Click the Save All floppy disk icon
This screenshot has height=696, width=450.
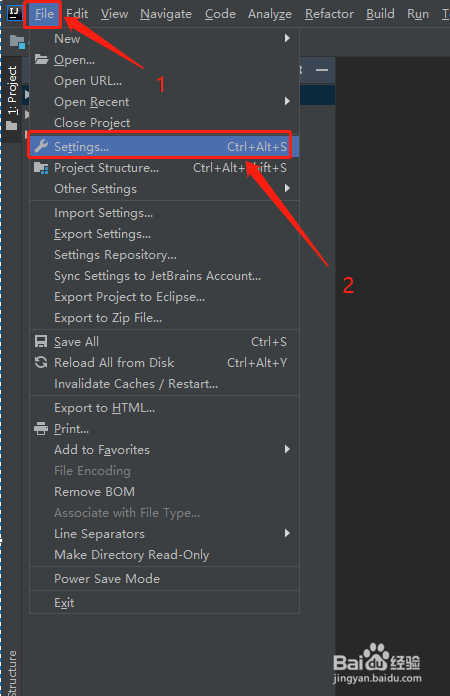click(x=41, y=341)
